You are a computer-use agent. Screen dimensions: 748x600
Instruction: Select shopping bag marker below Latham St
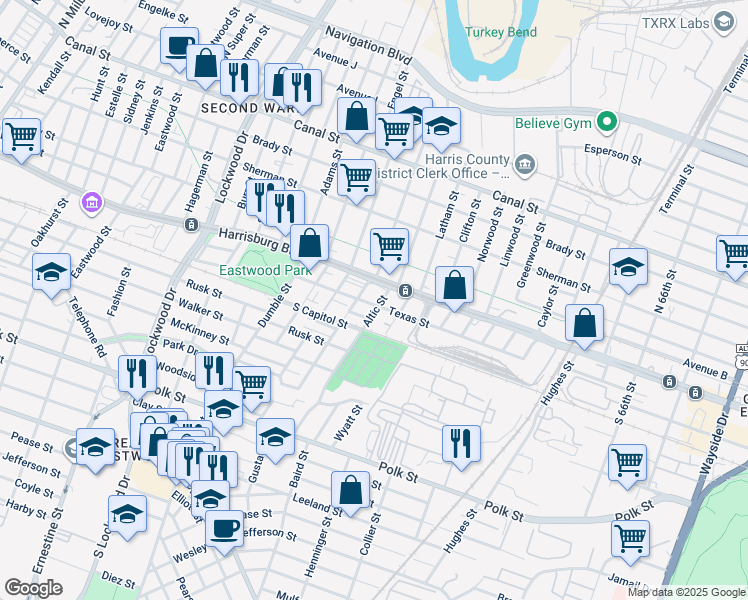454,287
